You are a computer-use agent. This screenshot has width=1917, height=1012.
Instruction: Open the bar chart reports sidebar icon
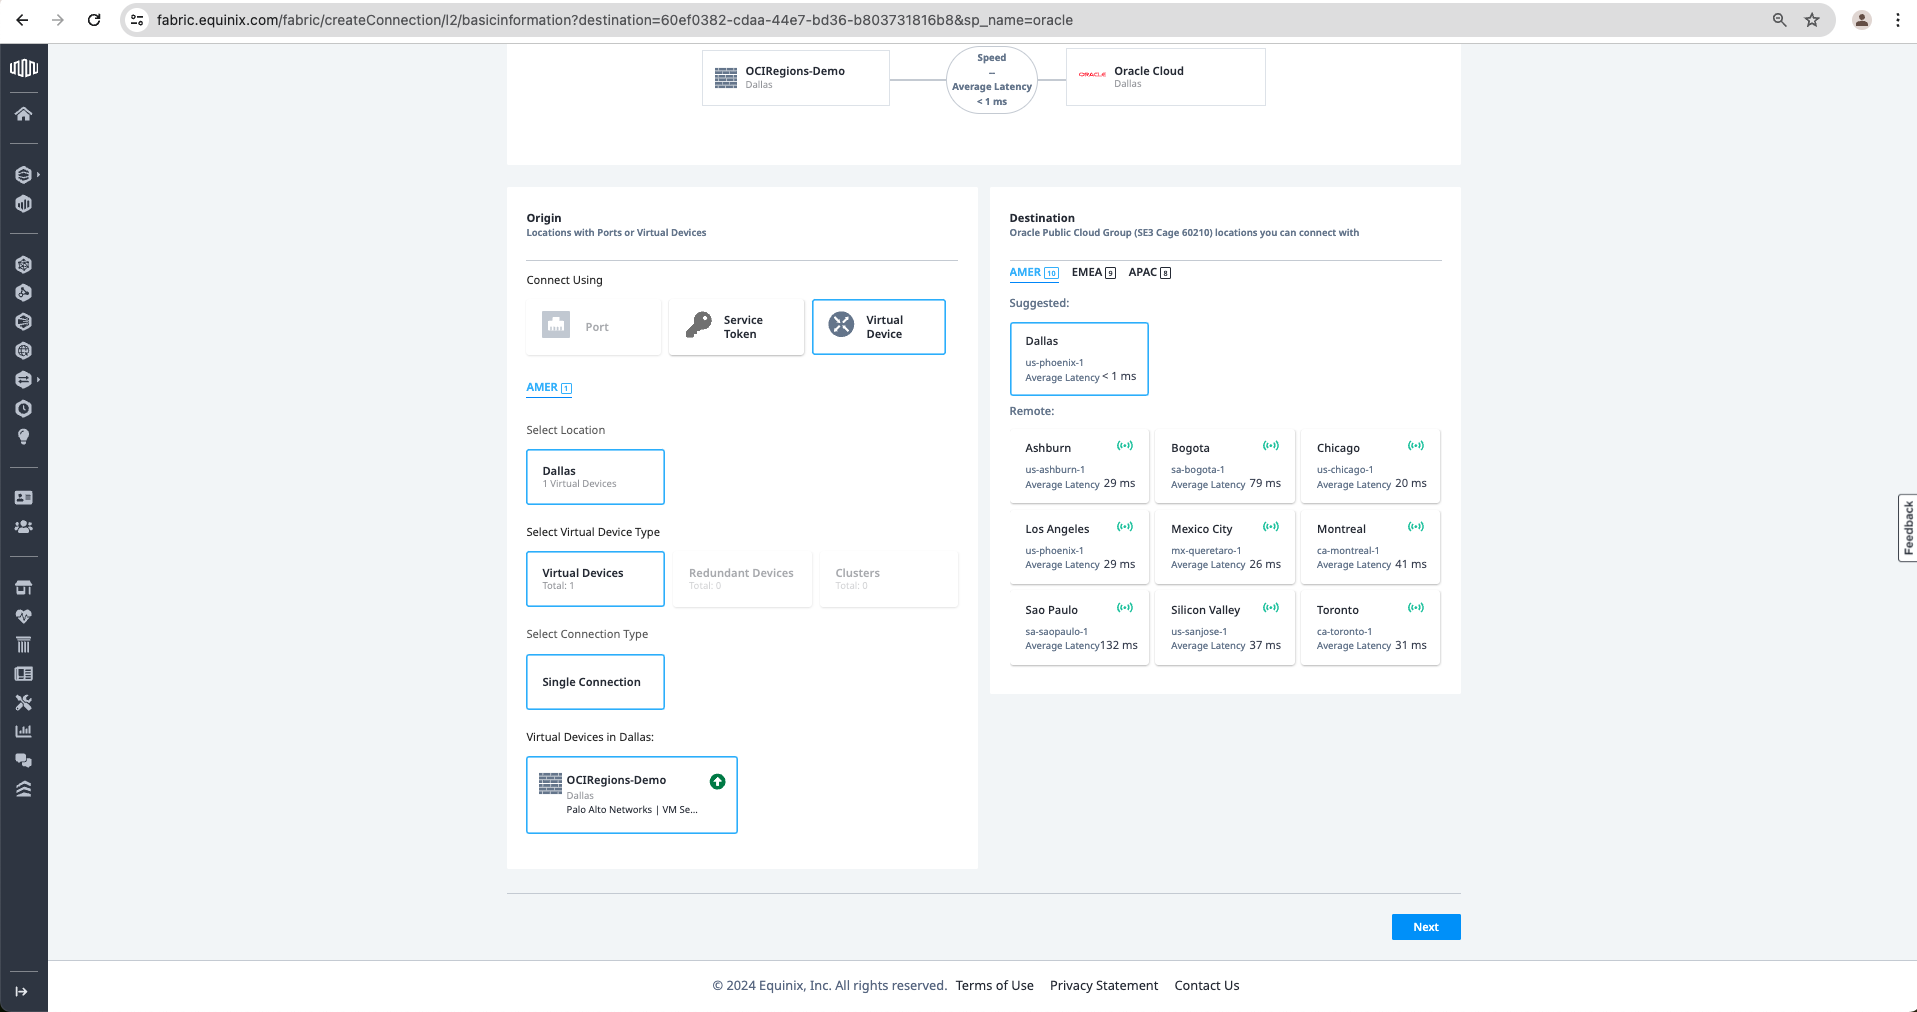(23, 731)
